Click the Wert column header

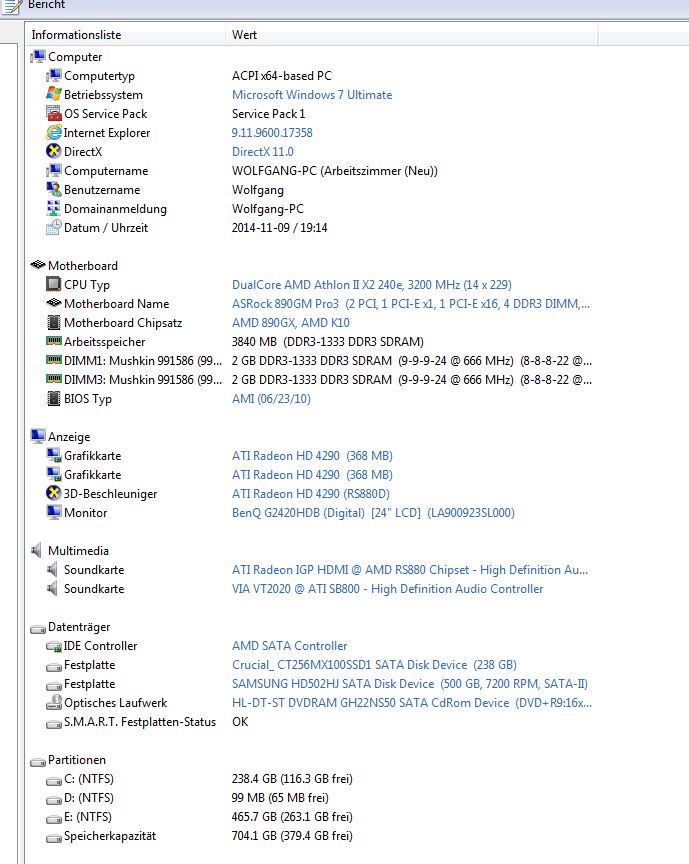(x=412, y=35)
